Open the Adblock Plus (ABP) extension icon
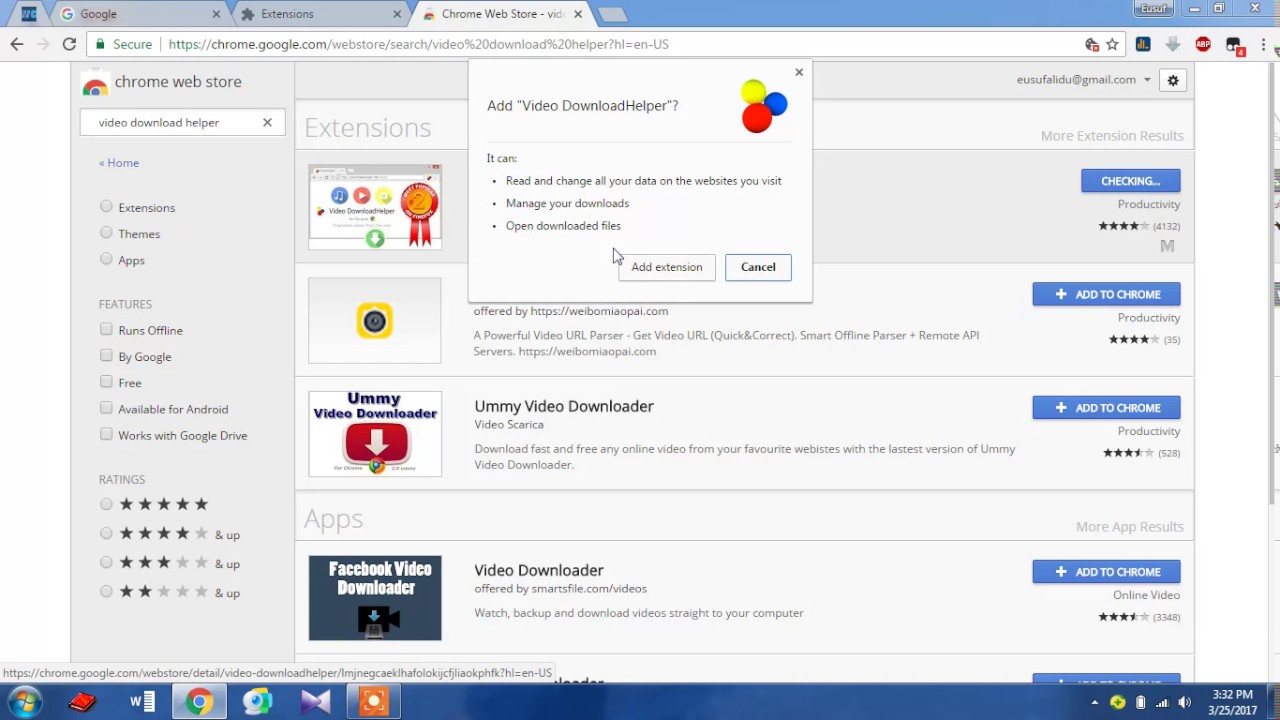This screenshot has width=1280, height=720. tap(1203, 44)
